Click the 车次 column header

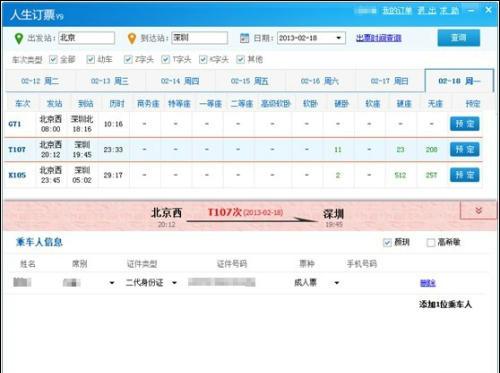point(23,104)
